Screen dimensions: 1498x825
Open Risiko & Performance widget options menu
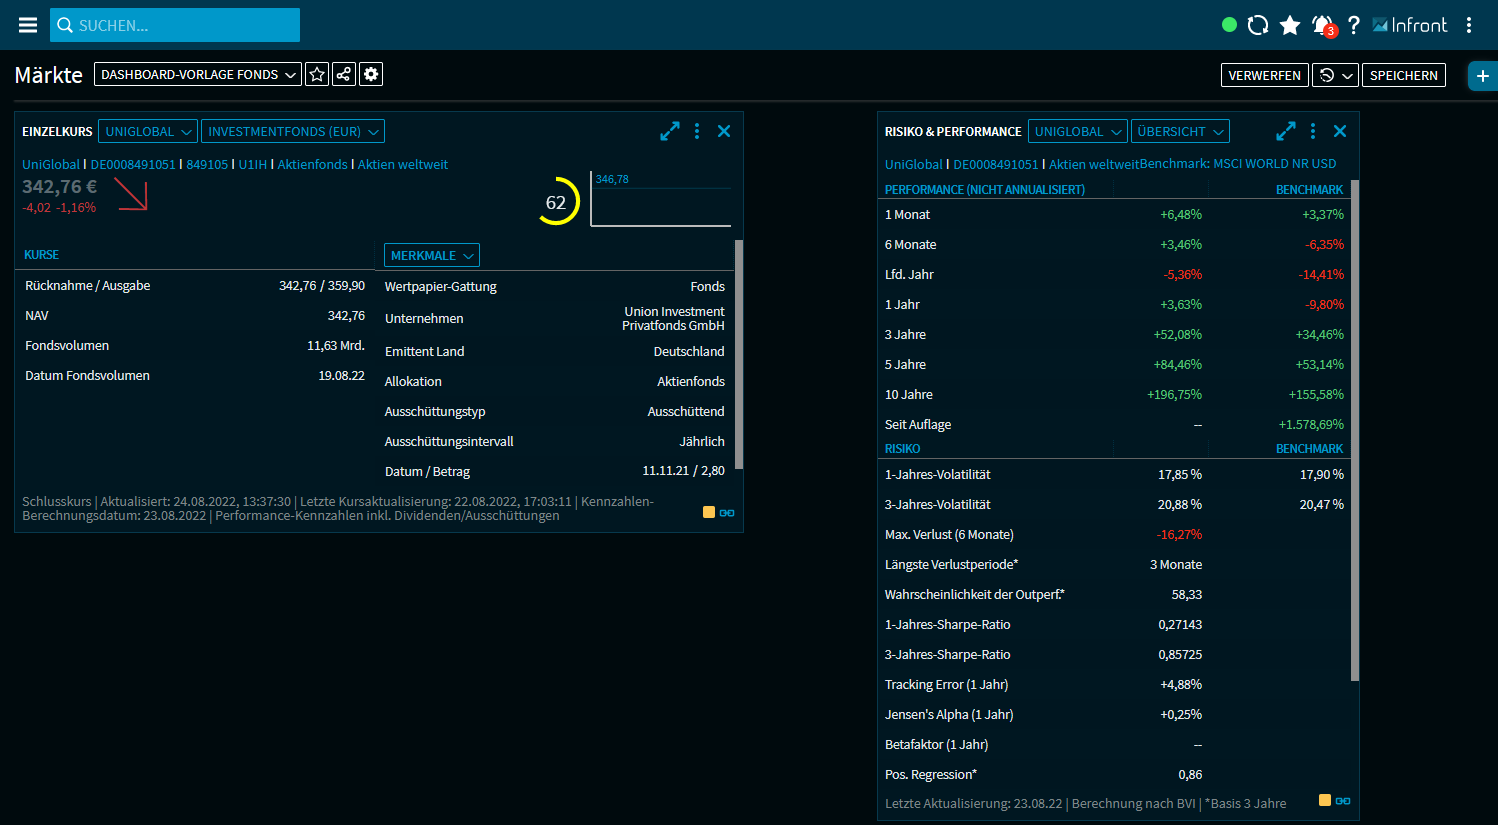[1313, 131]
